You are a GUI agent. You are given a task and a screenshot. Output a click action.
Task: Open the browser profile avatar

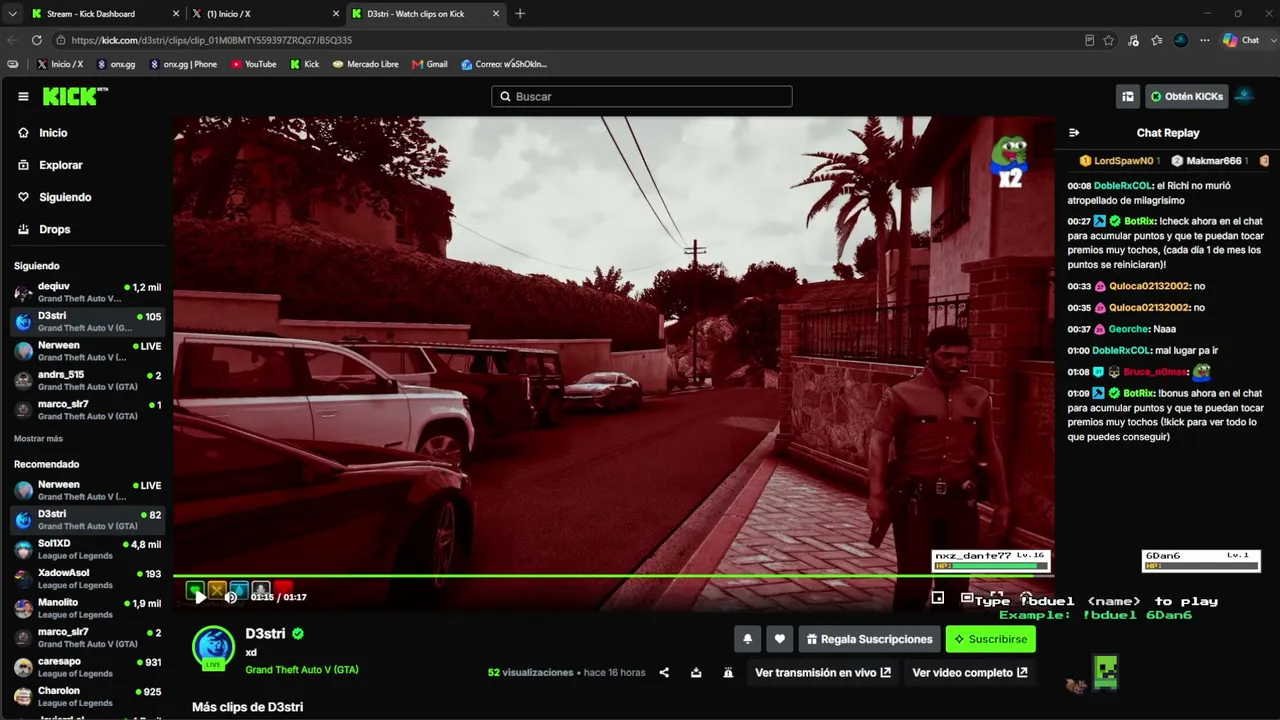[x=1181, y=40]
